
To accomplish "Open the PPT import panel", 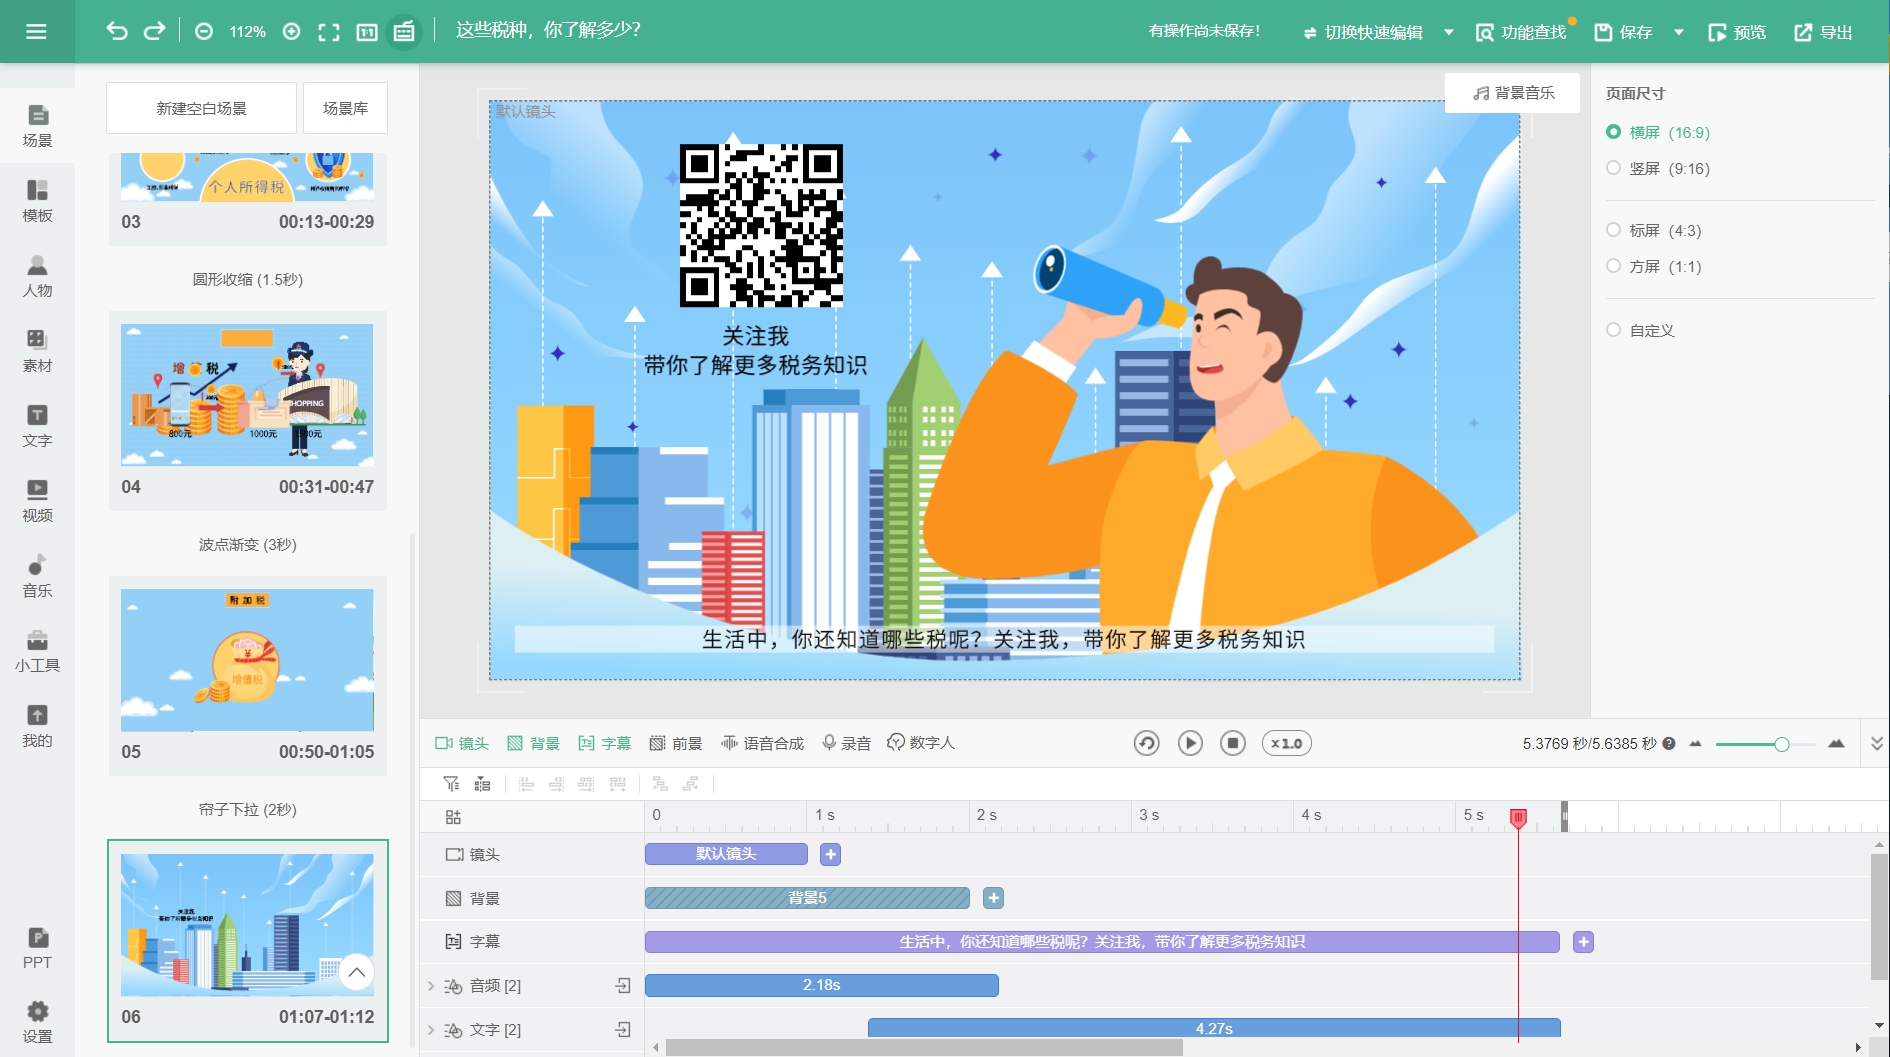I will click(x=37, y=948).
